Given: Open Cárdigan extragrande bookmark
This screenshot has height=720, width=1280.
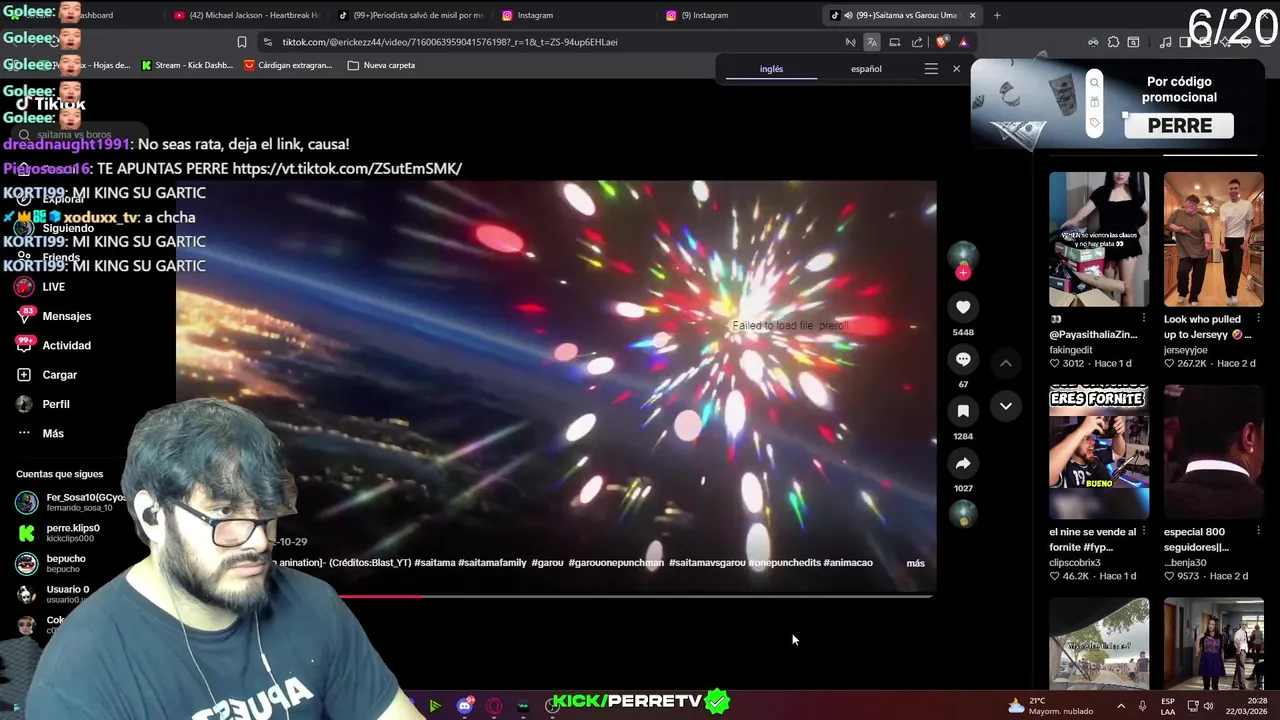Looking at the screenshot, I should point(288,65).
